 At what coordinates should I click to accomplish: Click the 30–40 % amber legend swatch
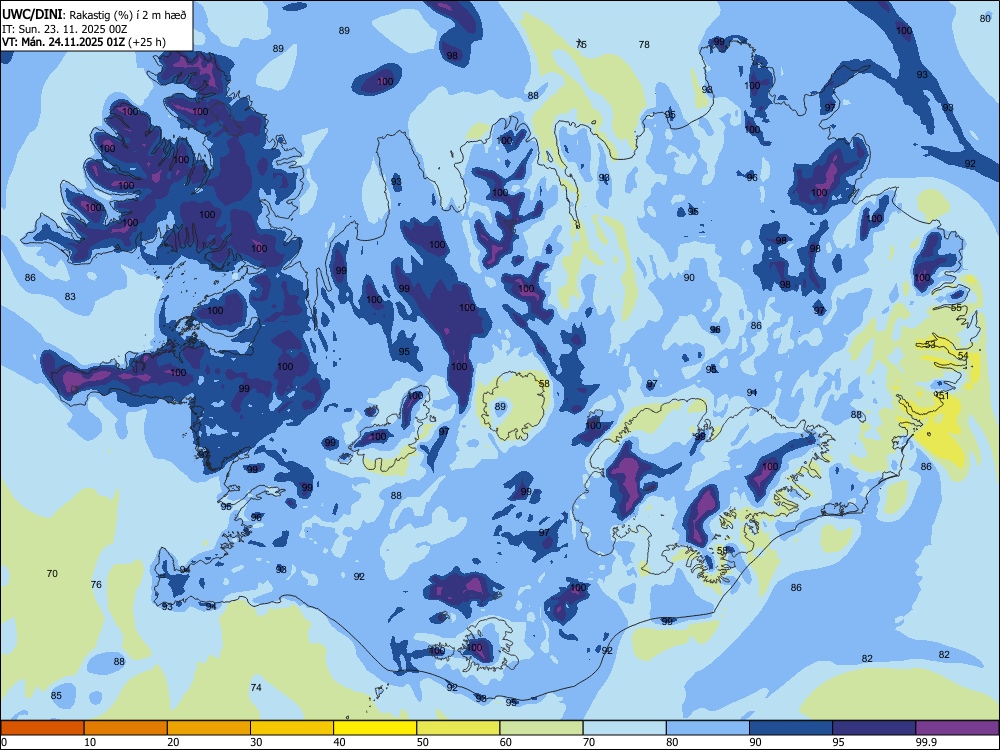coord(292,728)
